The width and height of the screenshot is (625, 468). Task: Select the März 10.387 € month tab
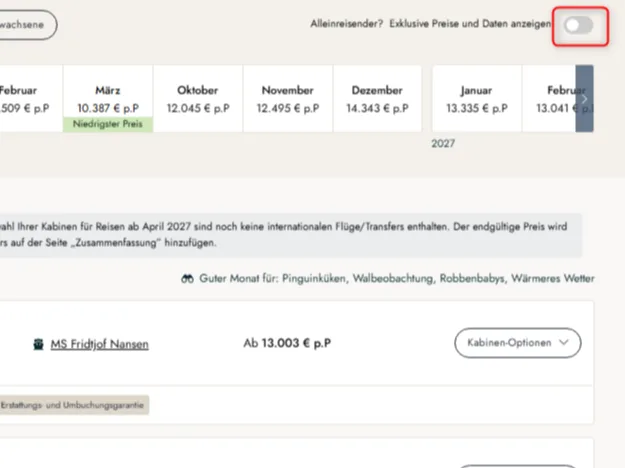(108, 98)
